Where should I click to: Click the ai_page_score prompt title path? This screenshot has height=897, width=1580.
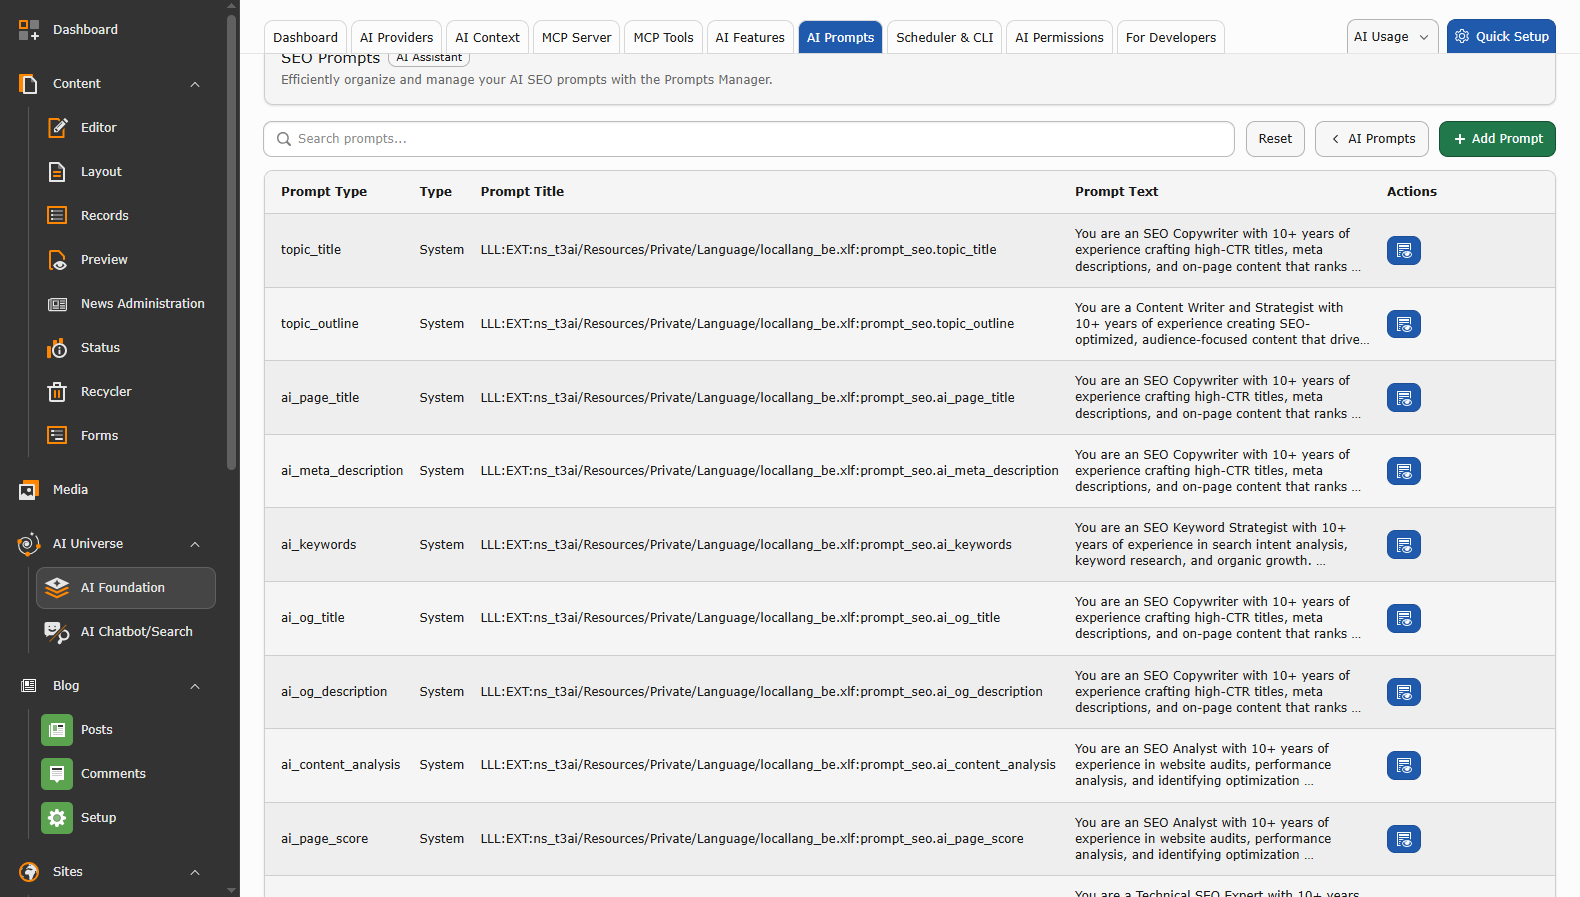tap(752, 839)
